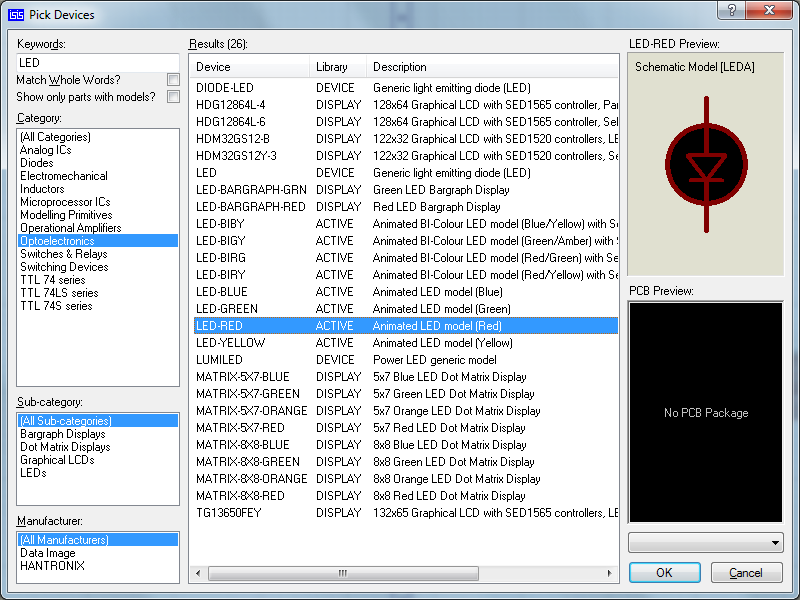Select LED-BIRG device row
Viewport: 800px width, 600px height.
pyautogui.click(x=406, y=258)
